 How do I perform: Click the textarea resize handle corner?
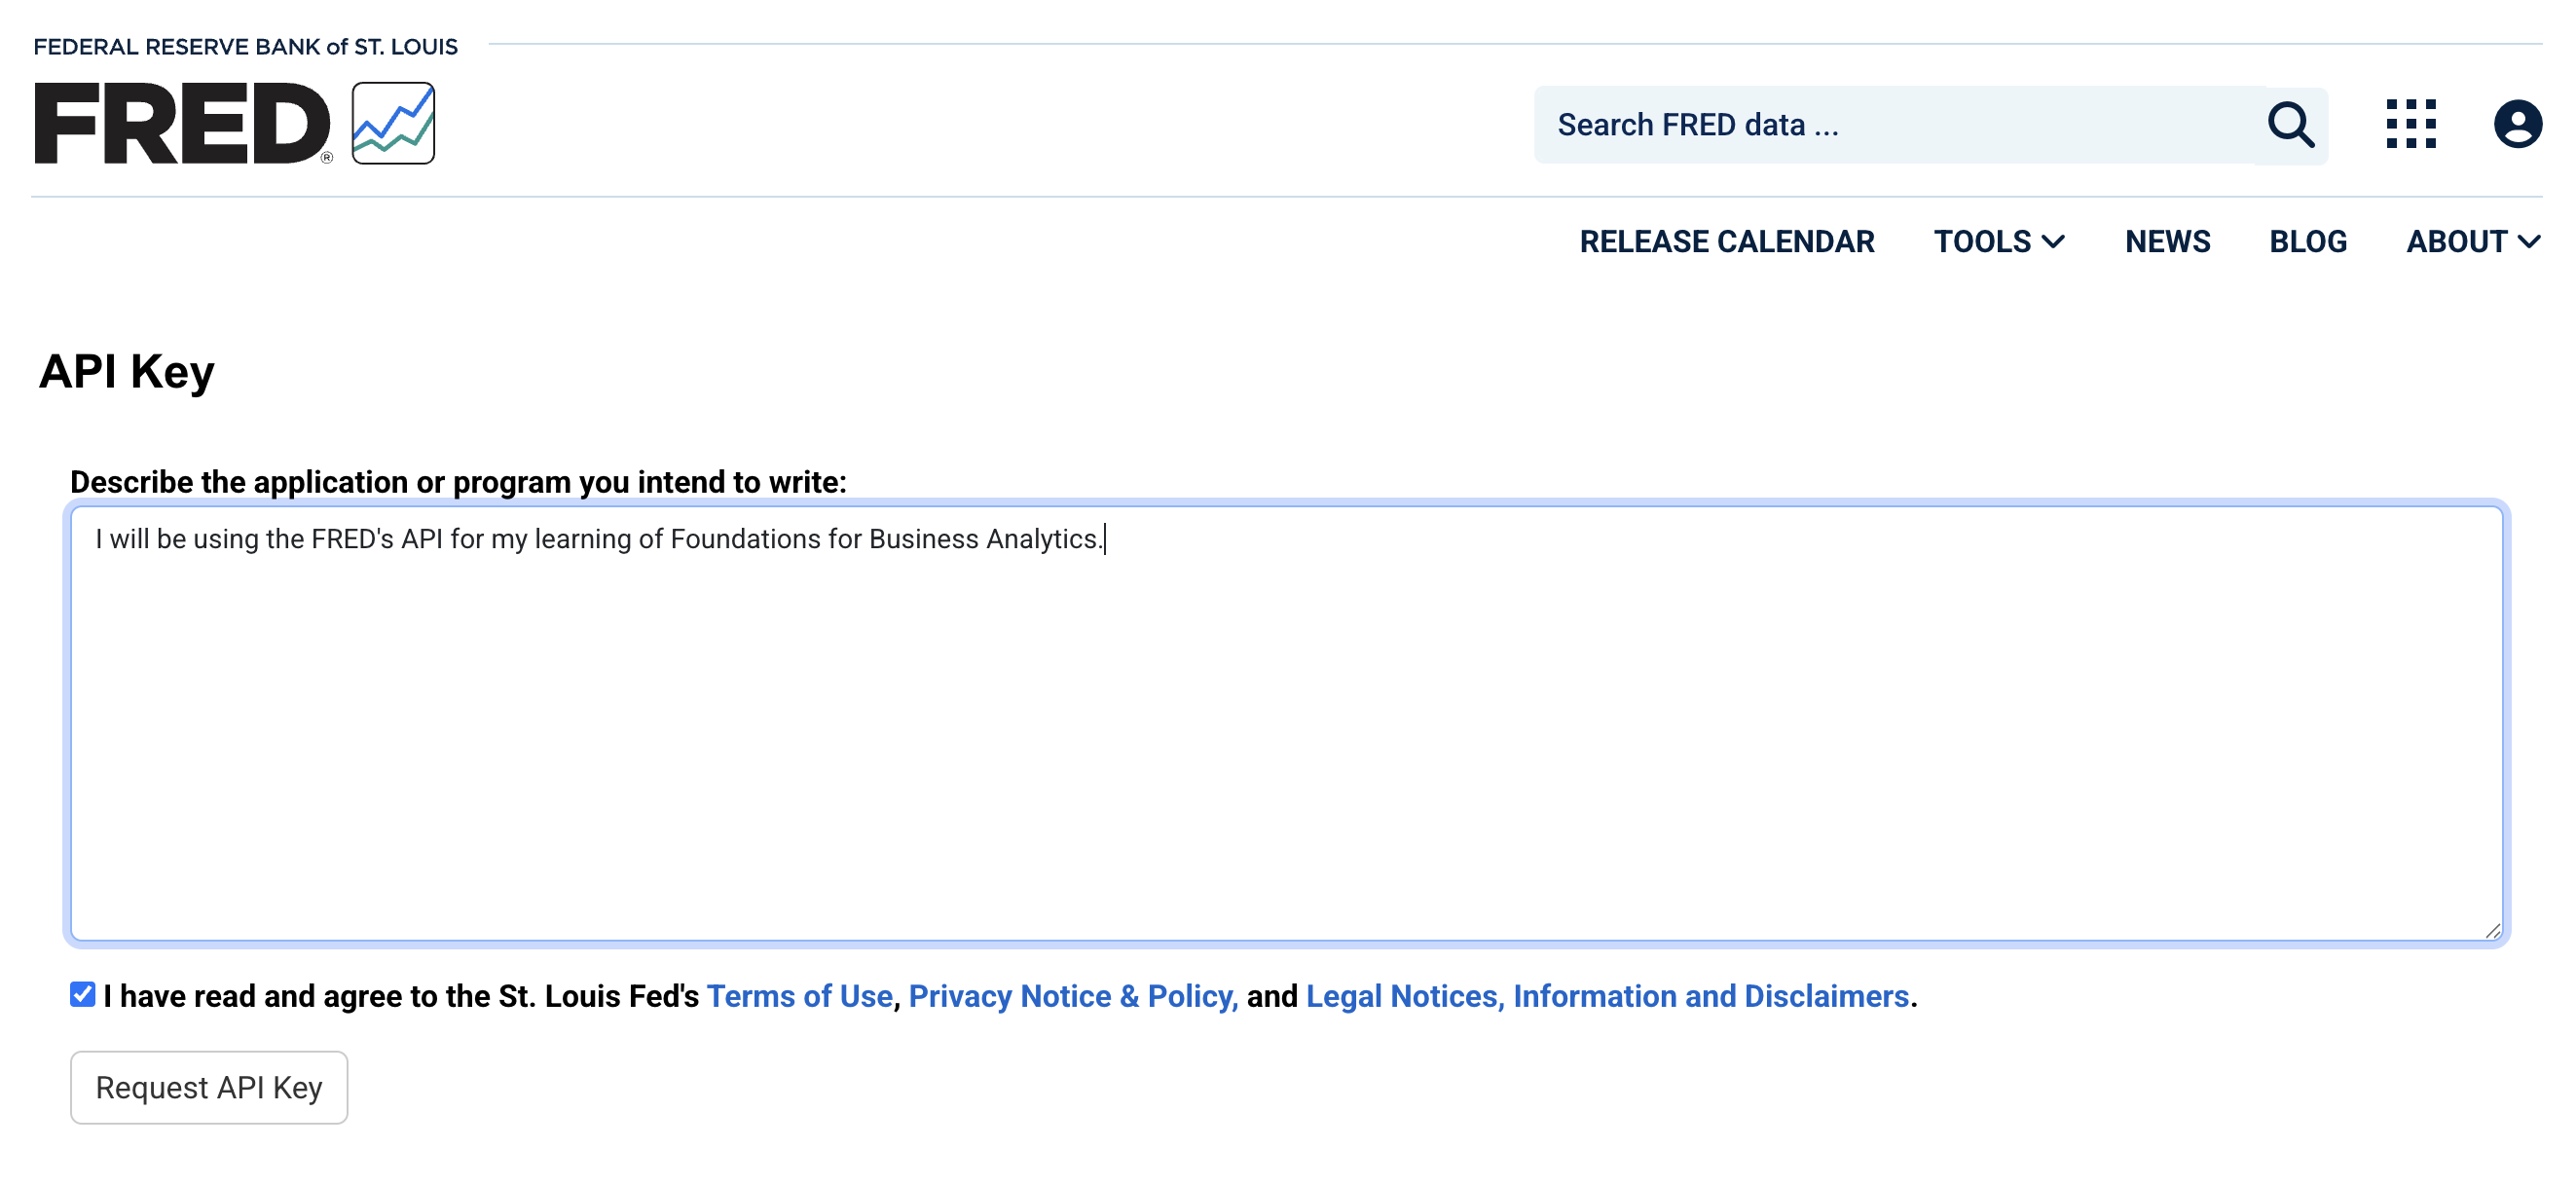click(x=2492, y=931)
